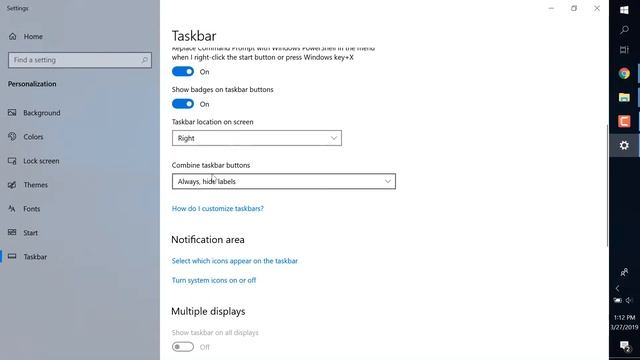The height and width of the screenshot is (360, 640).
Task: Click the Notification area heading
Action: tap(208, 240)
